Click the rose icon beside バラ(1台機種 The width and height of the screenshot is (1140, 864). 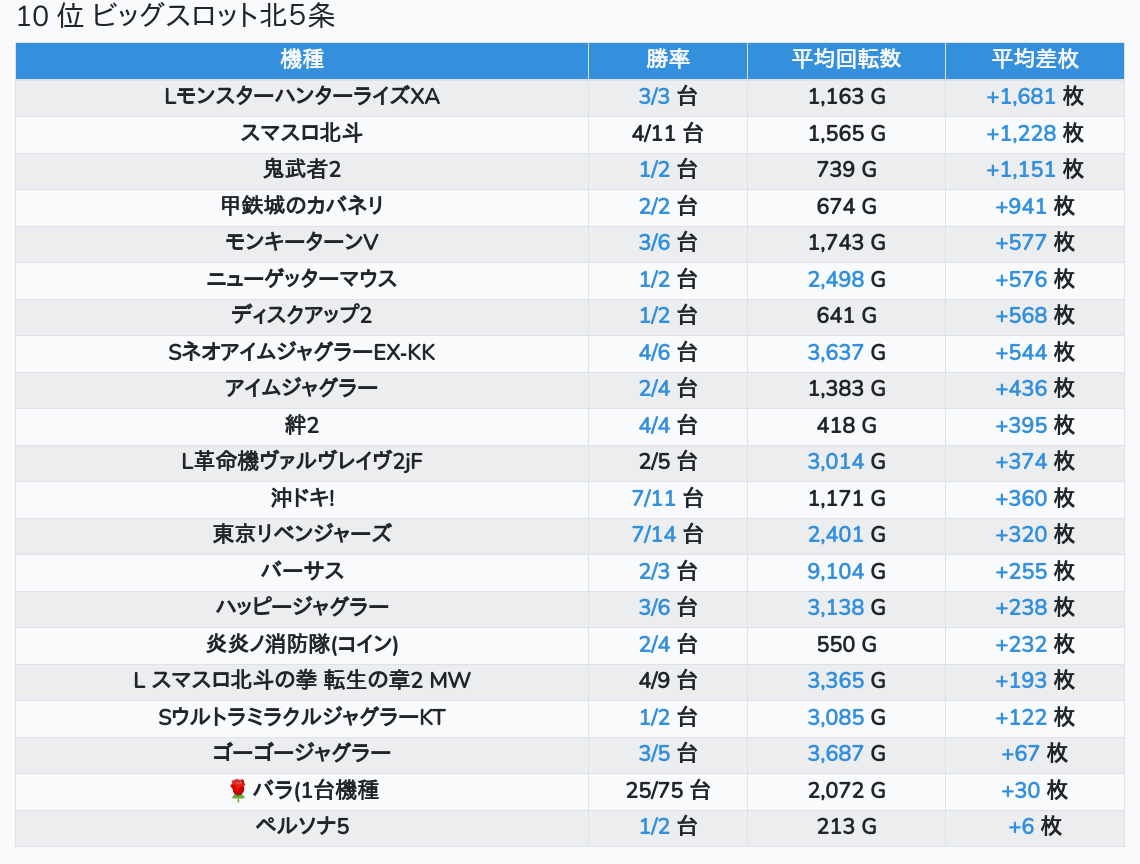coord(237,791)
